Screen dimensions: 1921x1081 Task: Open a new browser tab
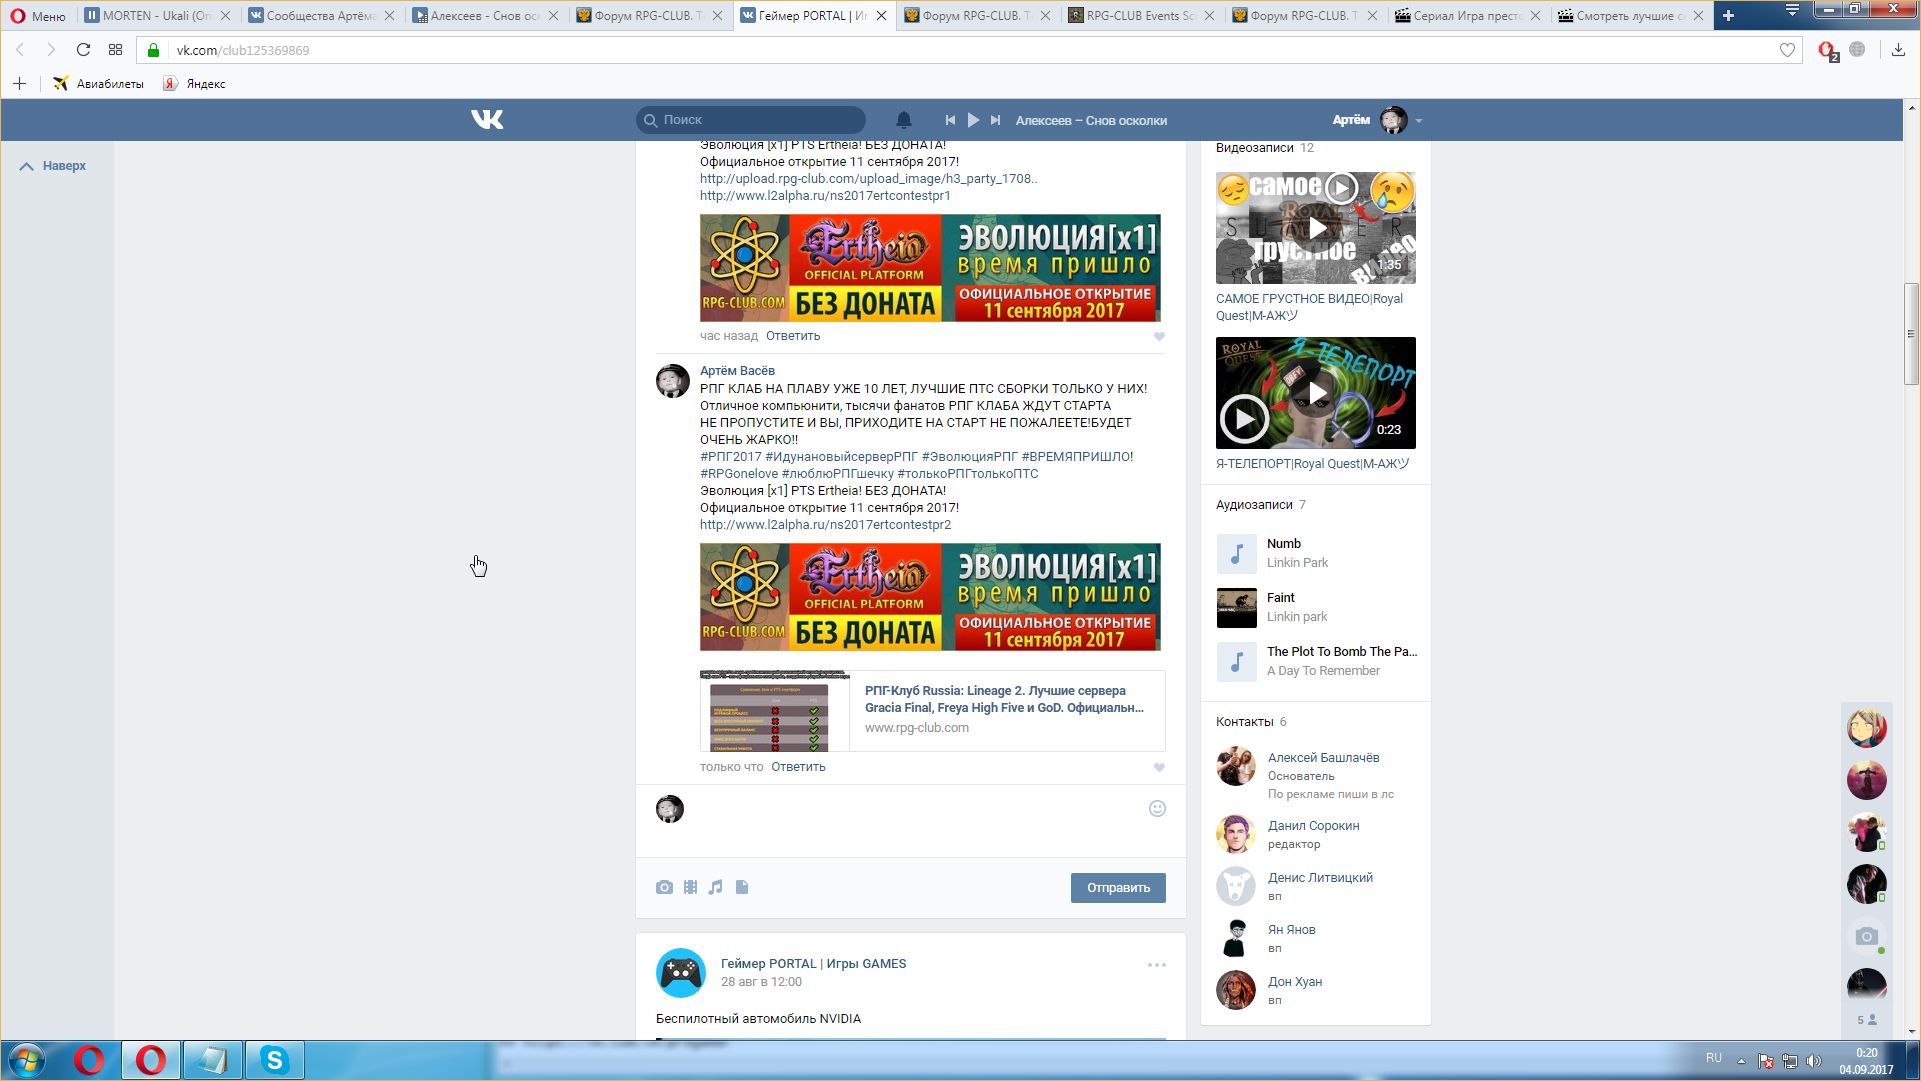(x=1728, y=16)
